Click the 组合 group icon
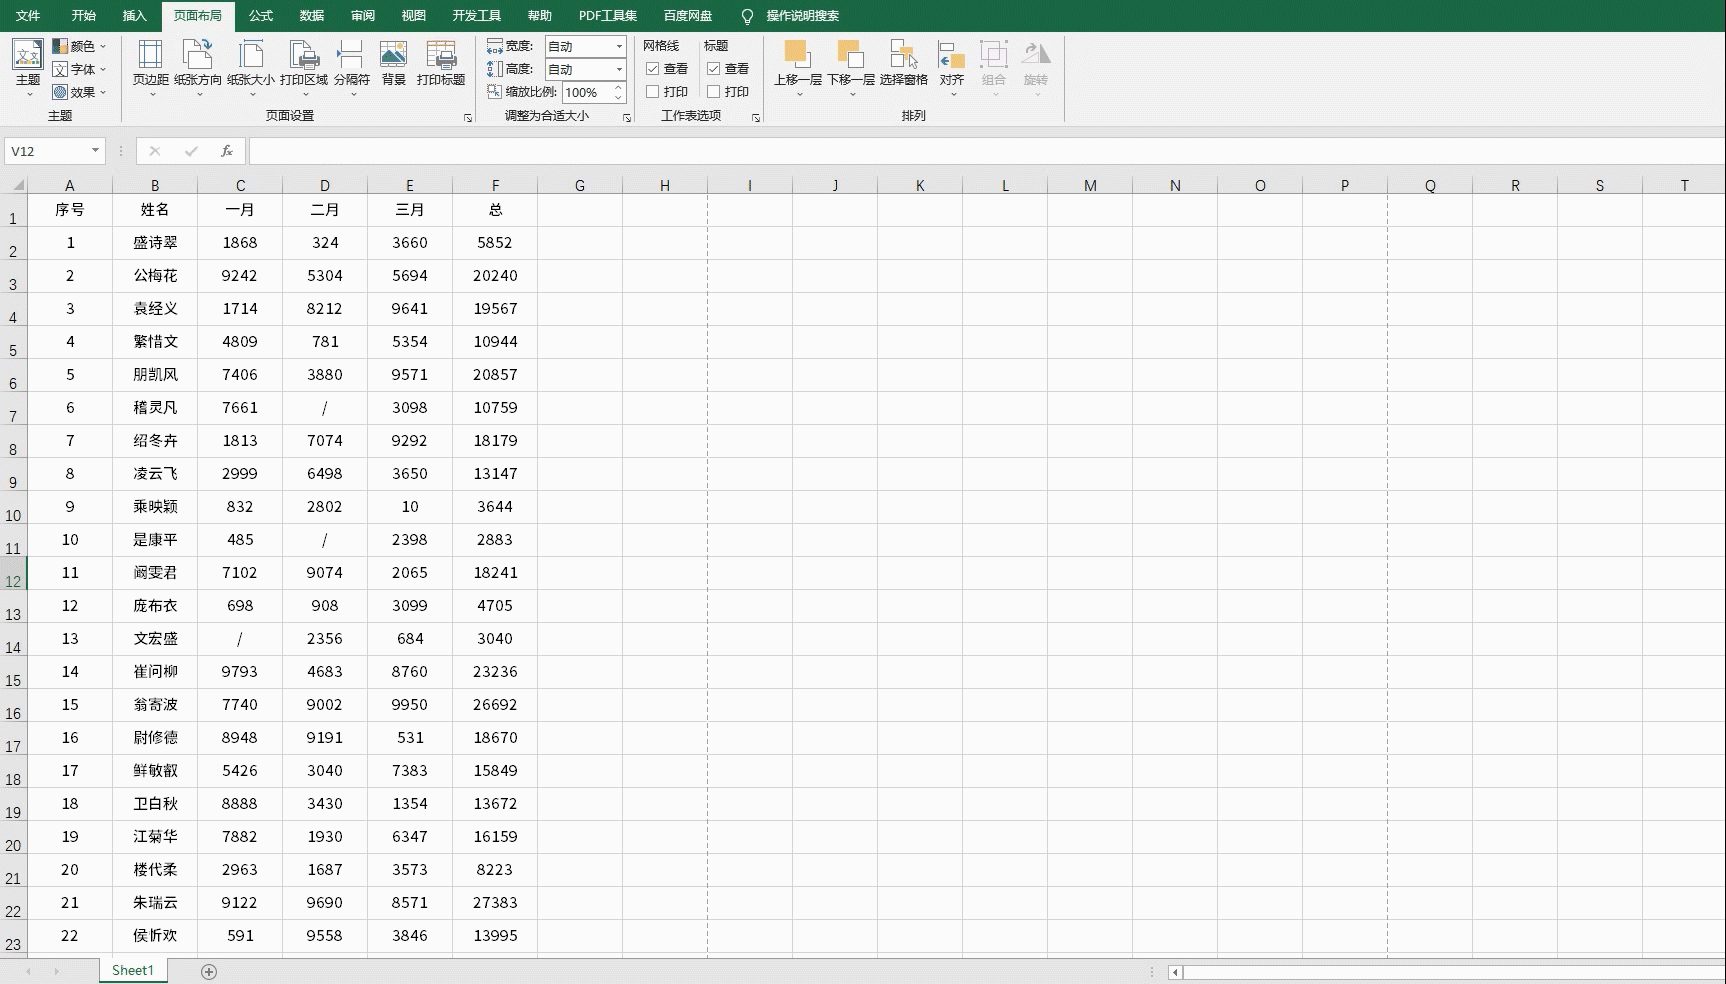 click(994, 55)
